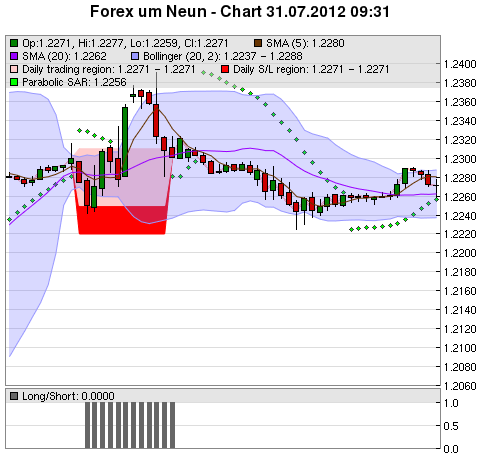Click the green candlestick OHLC legend swatch
The image size is (480, 457).
click(14, 43)
